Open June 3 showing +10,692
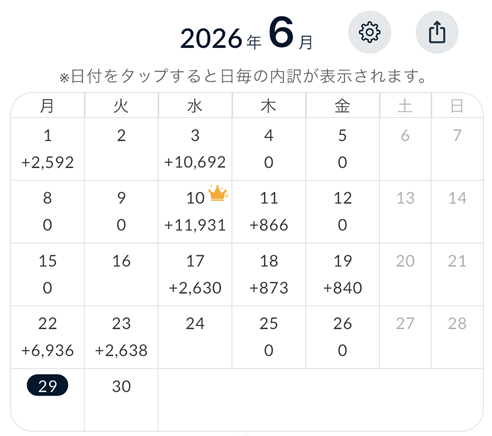 coord(195,149)
